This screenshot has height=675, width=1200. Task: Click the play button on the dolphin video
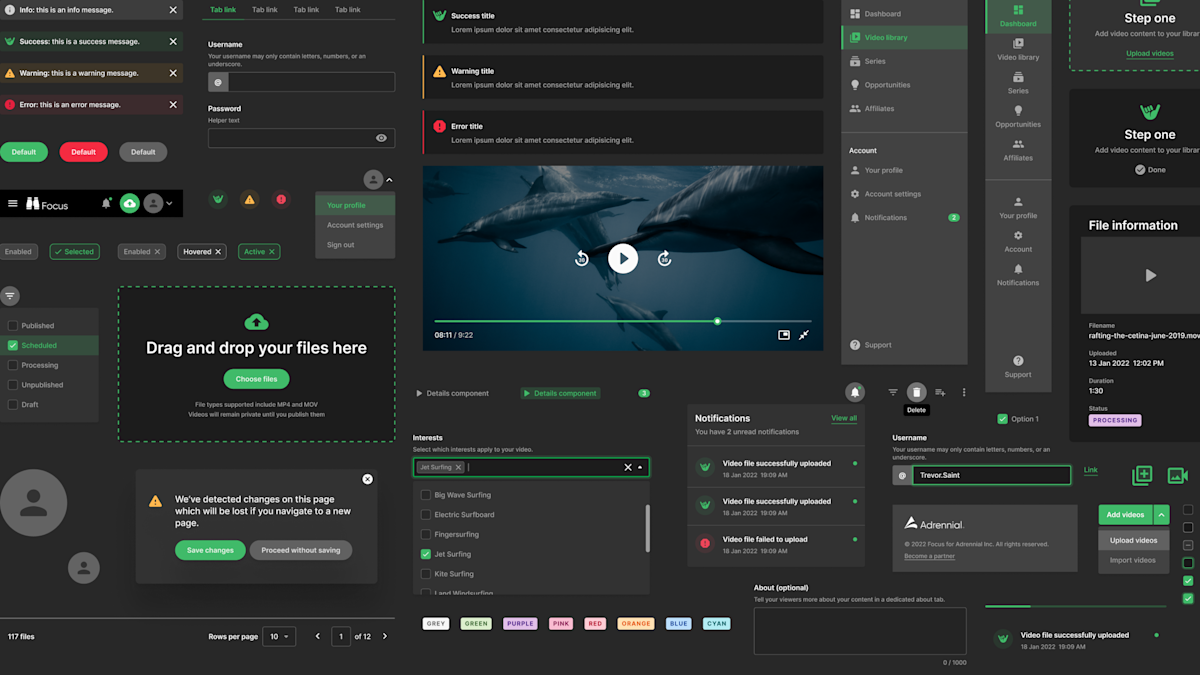point(622,258)
